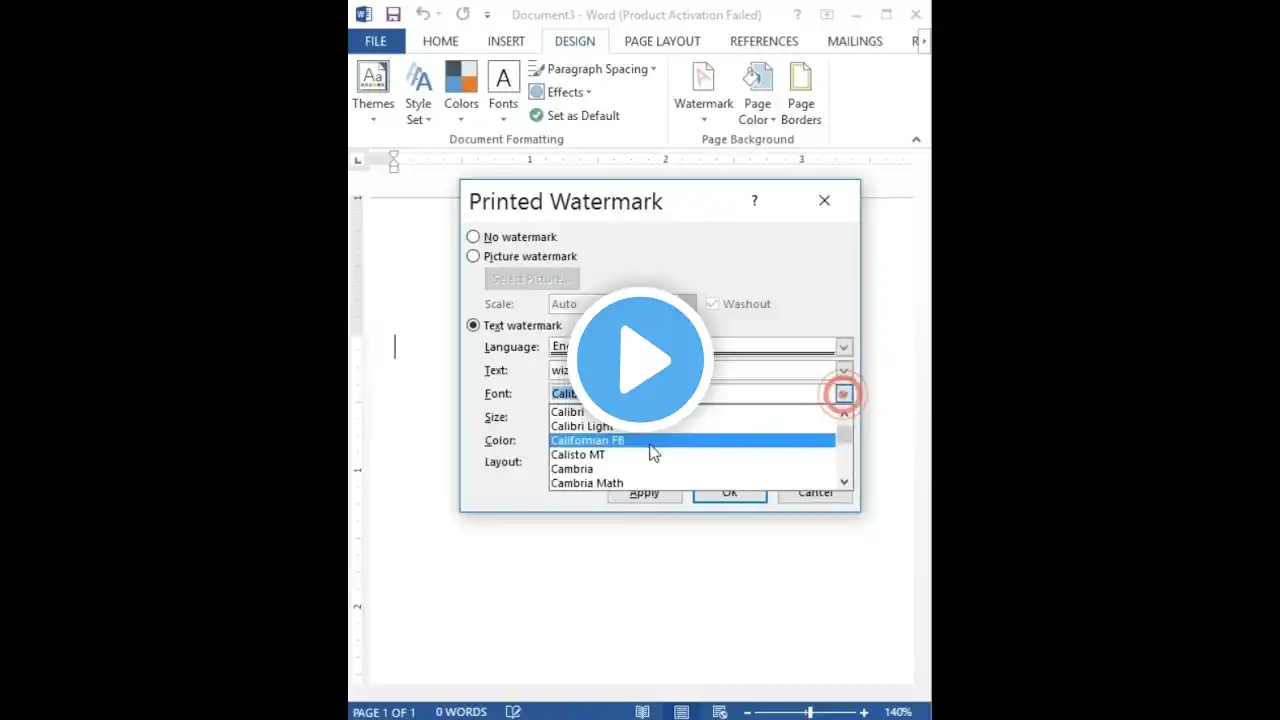Select Californian FB in the font list
1280x720 pixels.
pos(692,440)
